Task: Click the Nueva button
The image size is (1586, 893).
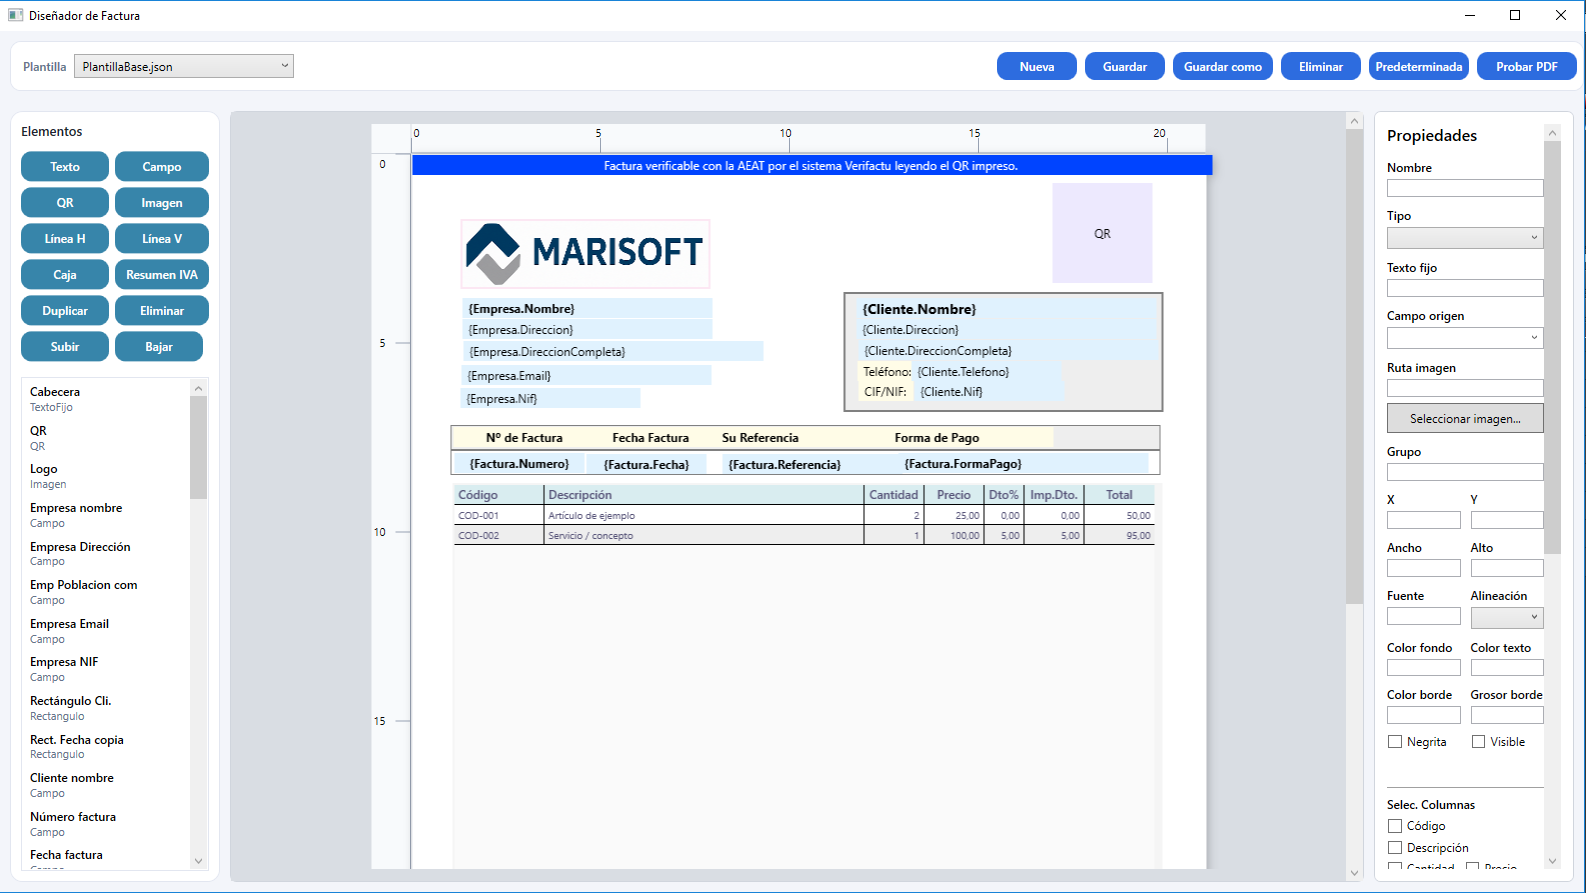Action: click(1036, 67)
